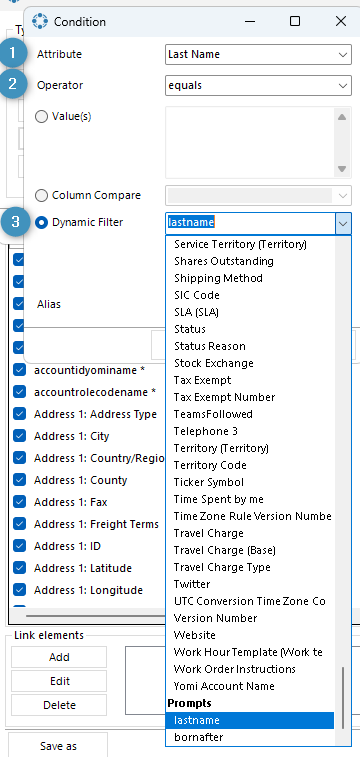Select Stock Exchange in the list
This screenshot has height=757, width=360.
[214, 363]
